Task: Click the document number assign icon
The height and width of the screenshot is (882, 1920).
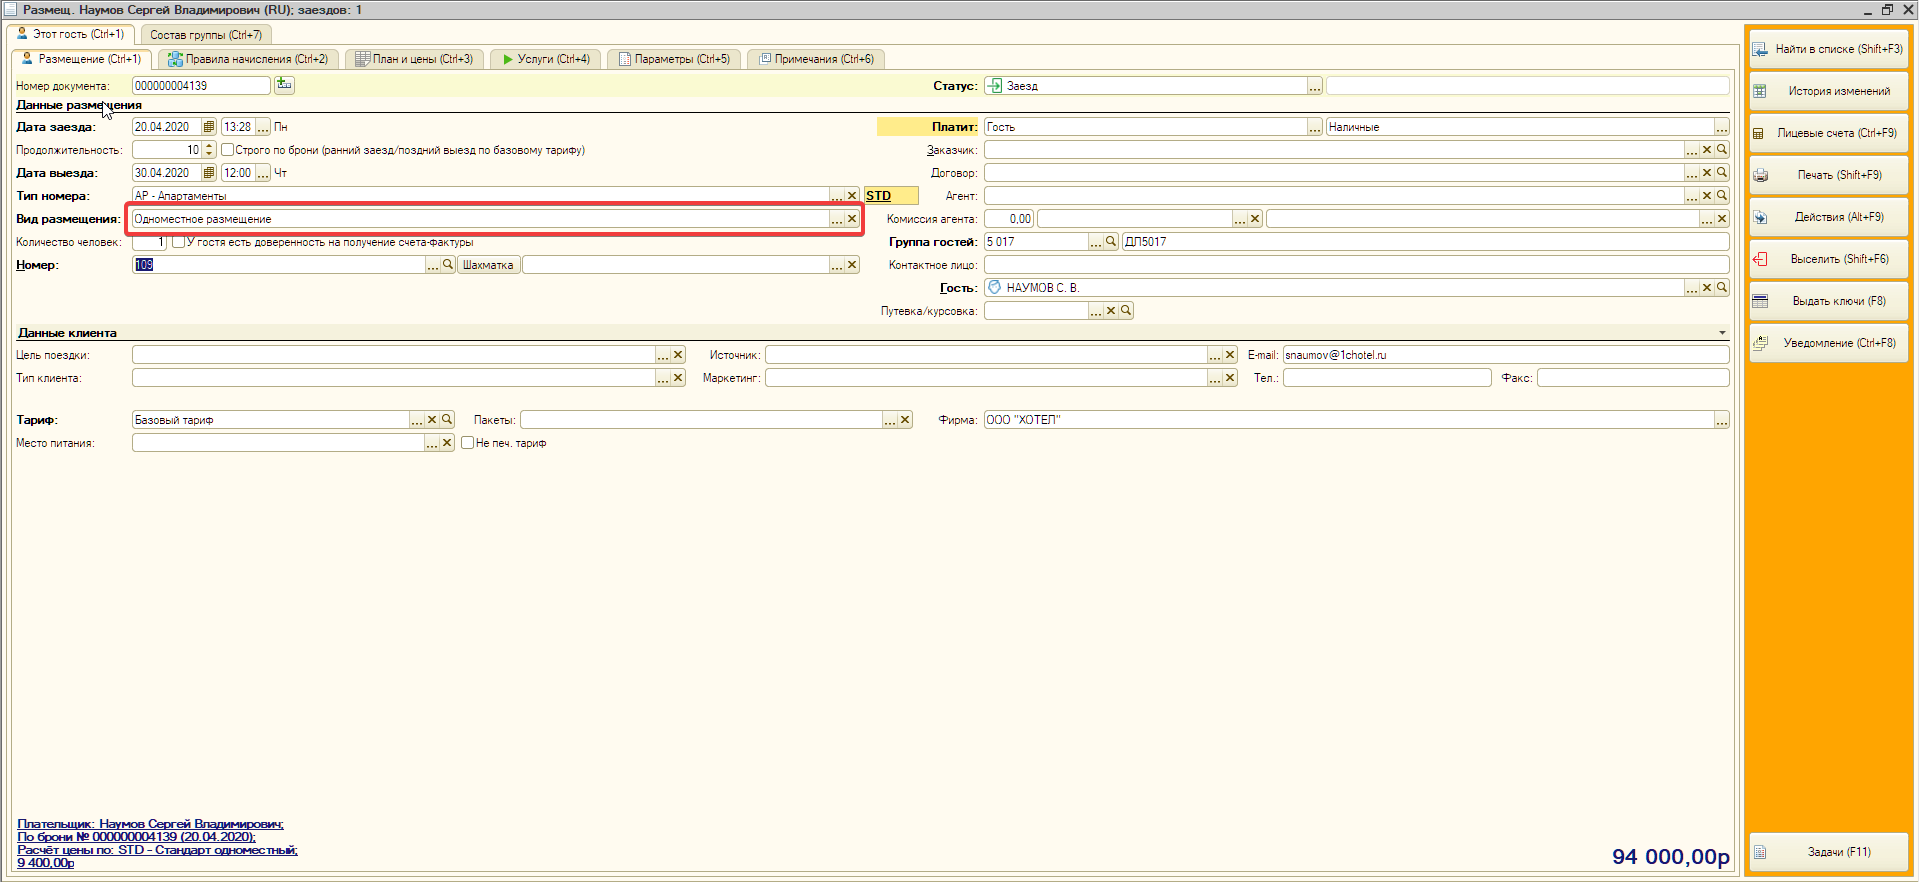Action: [284, 85]
